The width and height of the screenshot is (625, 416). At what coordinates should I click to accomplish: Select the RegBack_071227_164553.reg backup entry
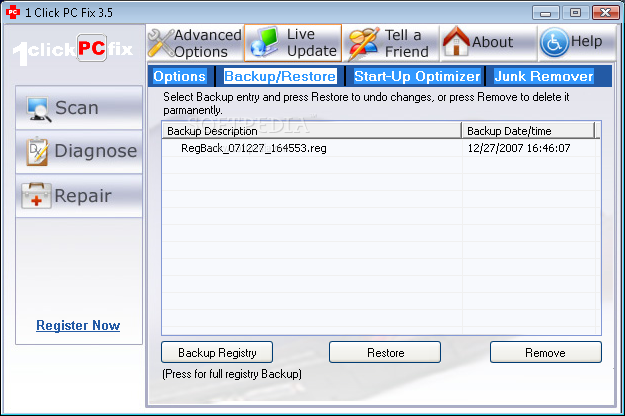[x=254, y=148]
